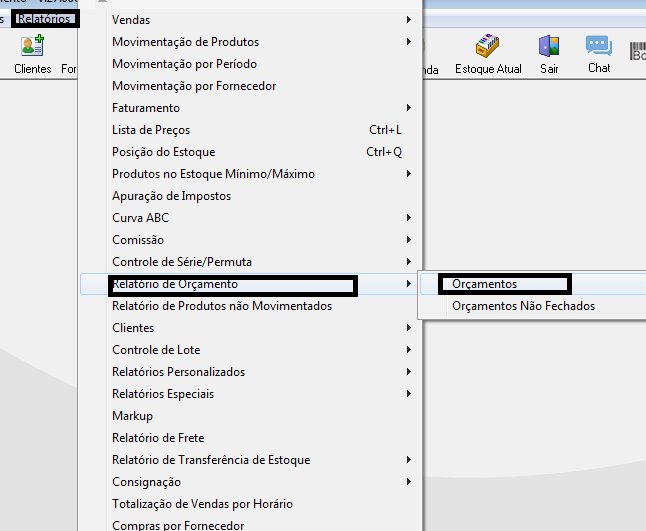Select Faturamento menu entry

pyautogui.click(x=250, y=108)
